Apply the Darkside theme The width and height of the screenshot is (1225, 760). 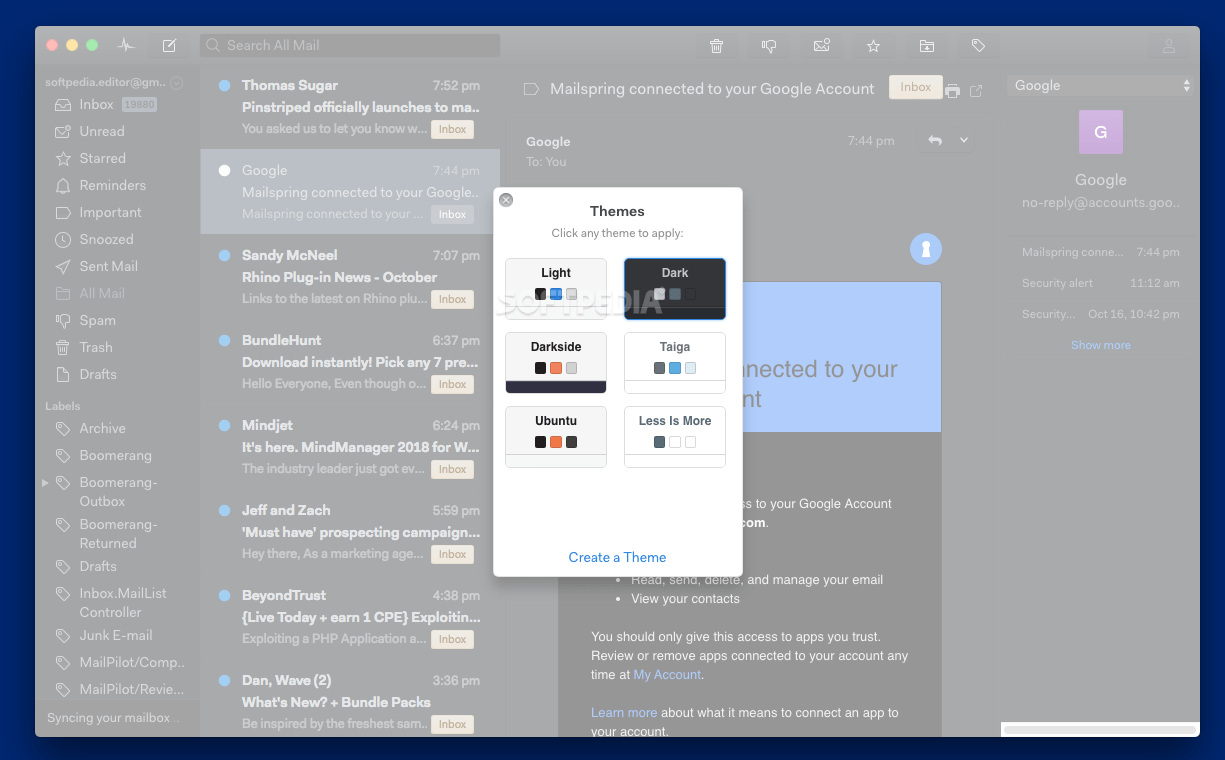point(556,363)
